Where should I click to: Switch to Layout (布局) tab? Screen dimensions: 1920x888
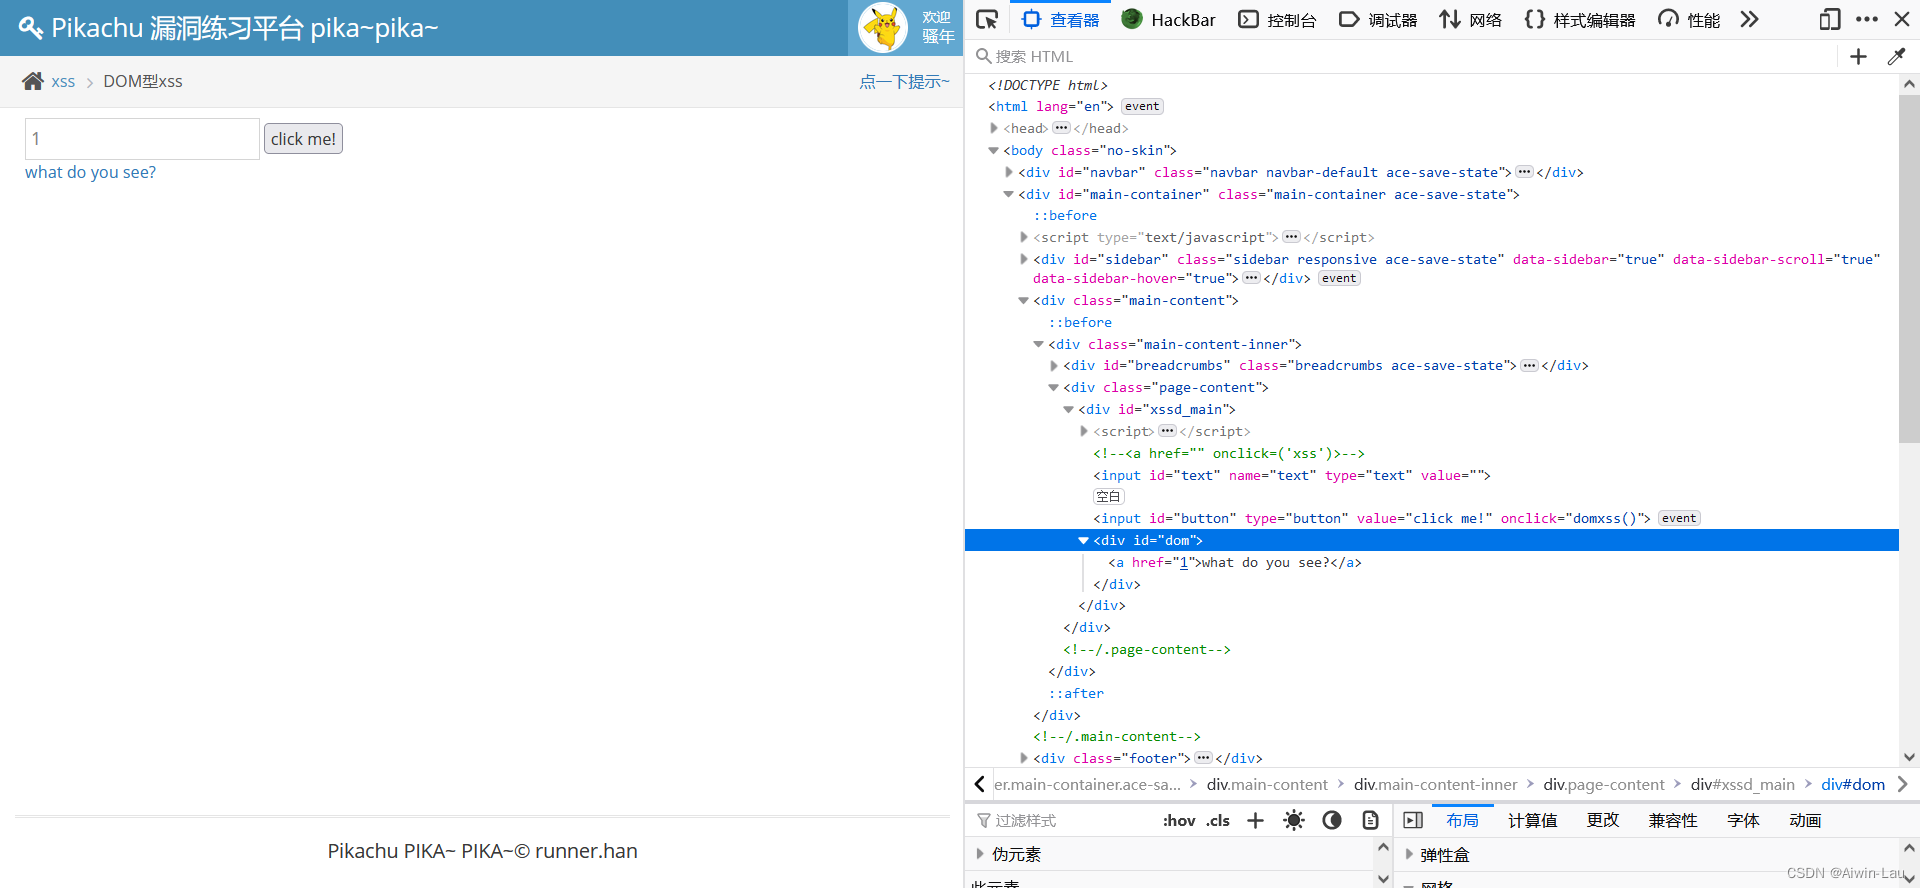tap(1462, 820)
